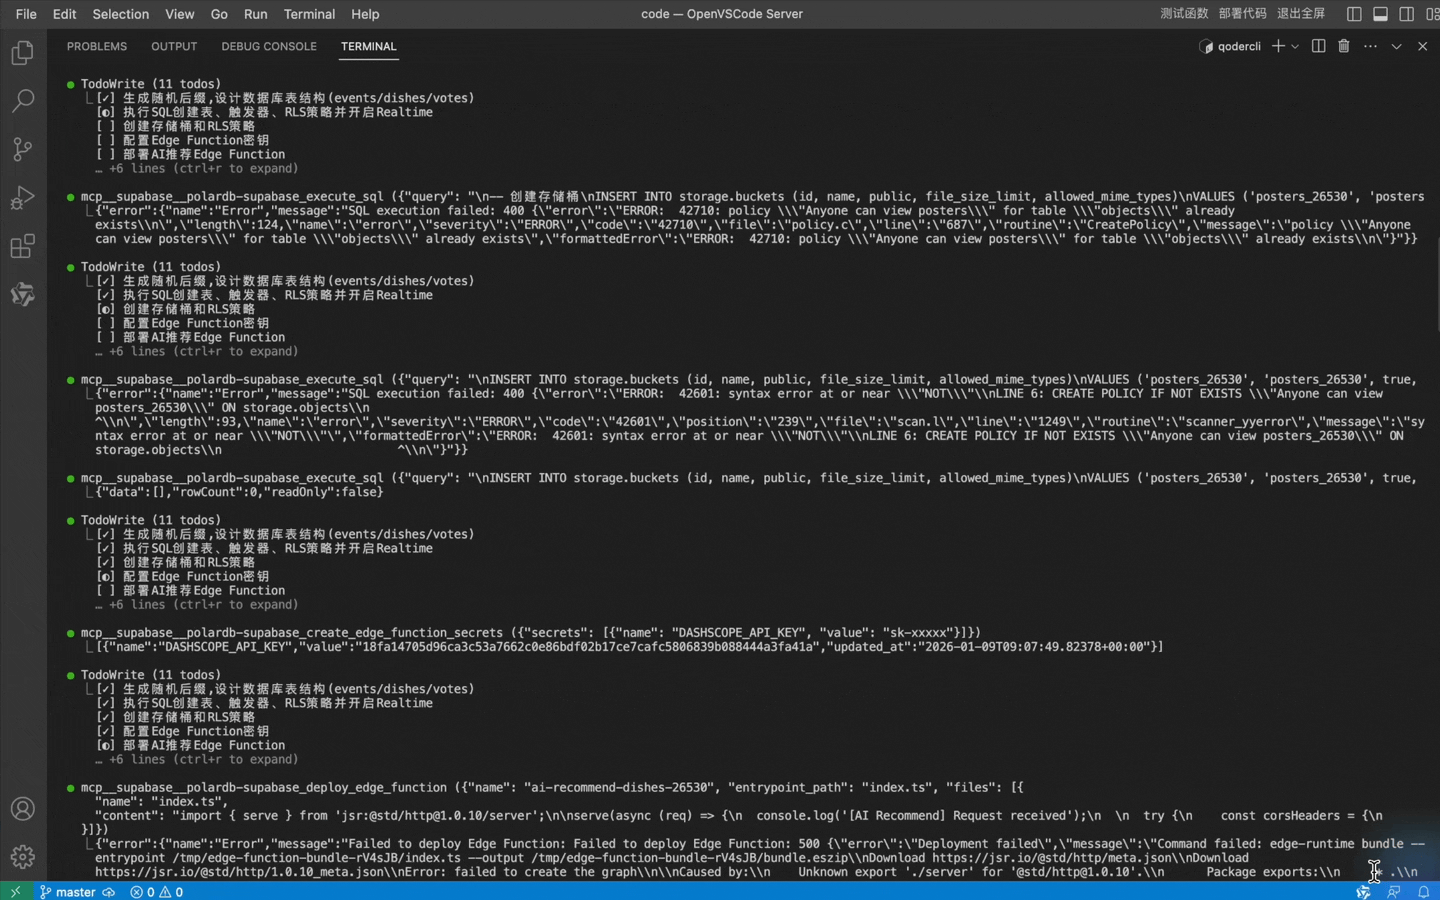Open the Run and Debug view

click(22, 198)
